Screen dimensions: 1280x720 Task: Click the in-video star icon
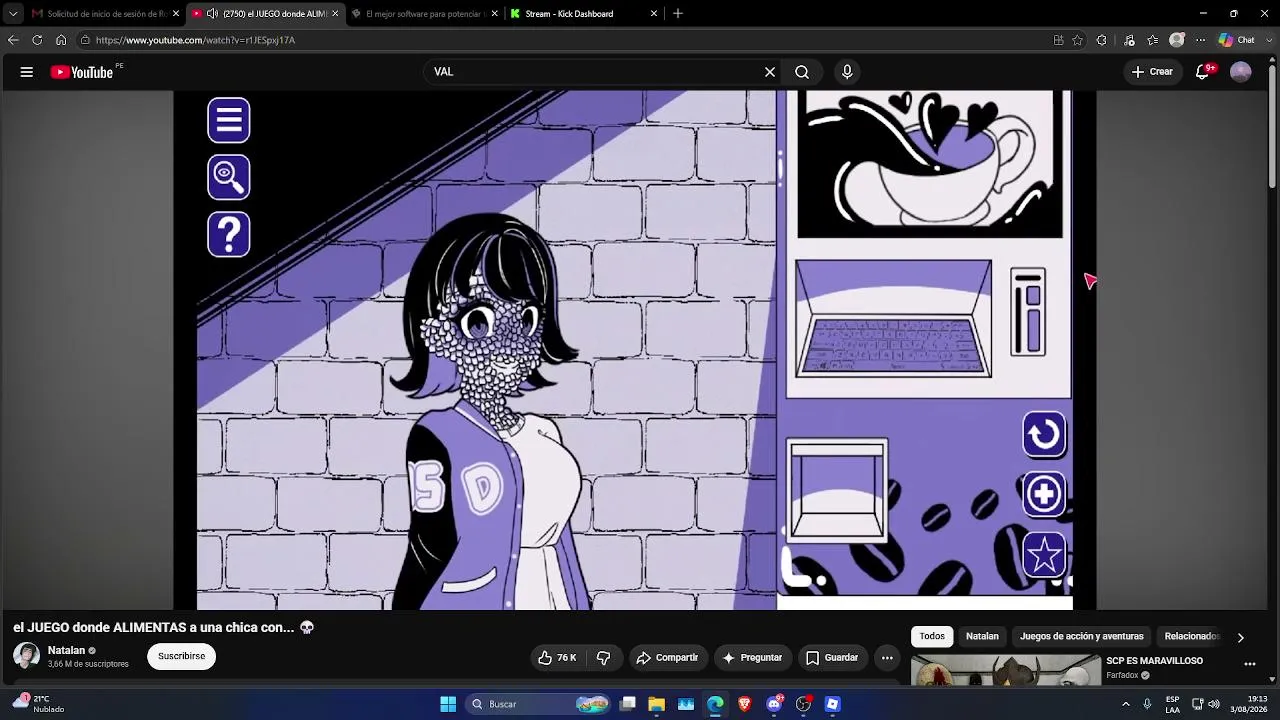point(1044,554)
